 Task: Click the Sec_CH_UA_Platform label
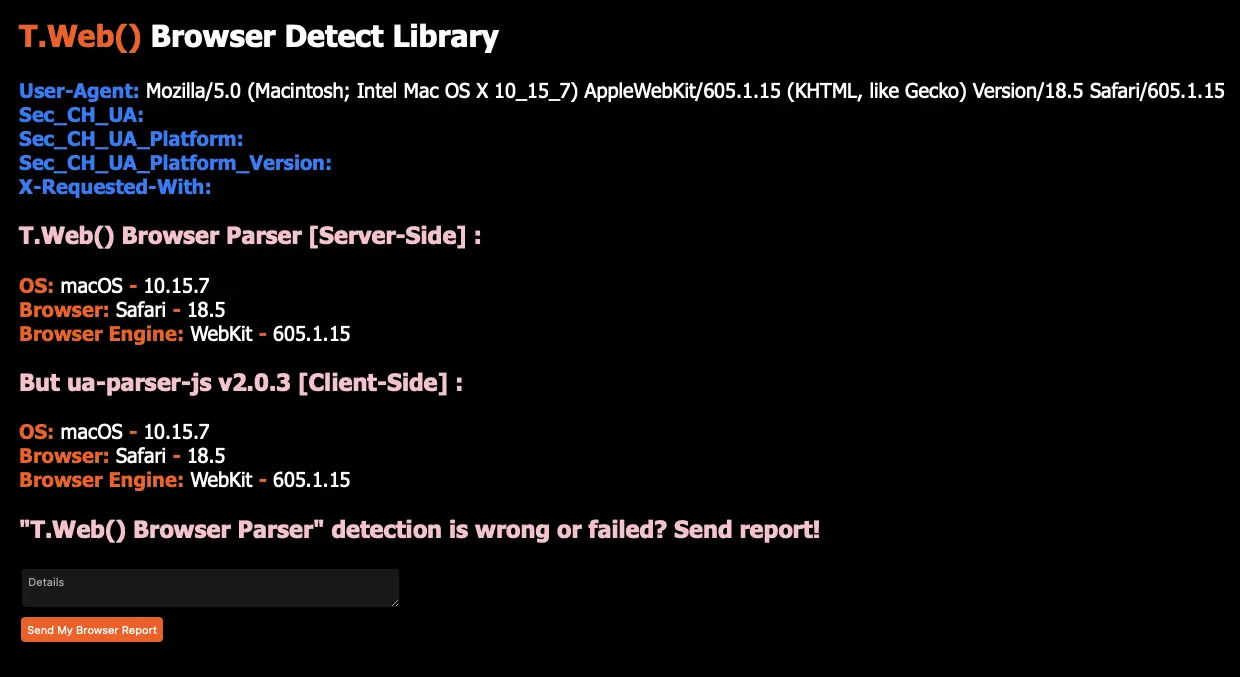click(131, 139)
